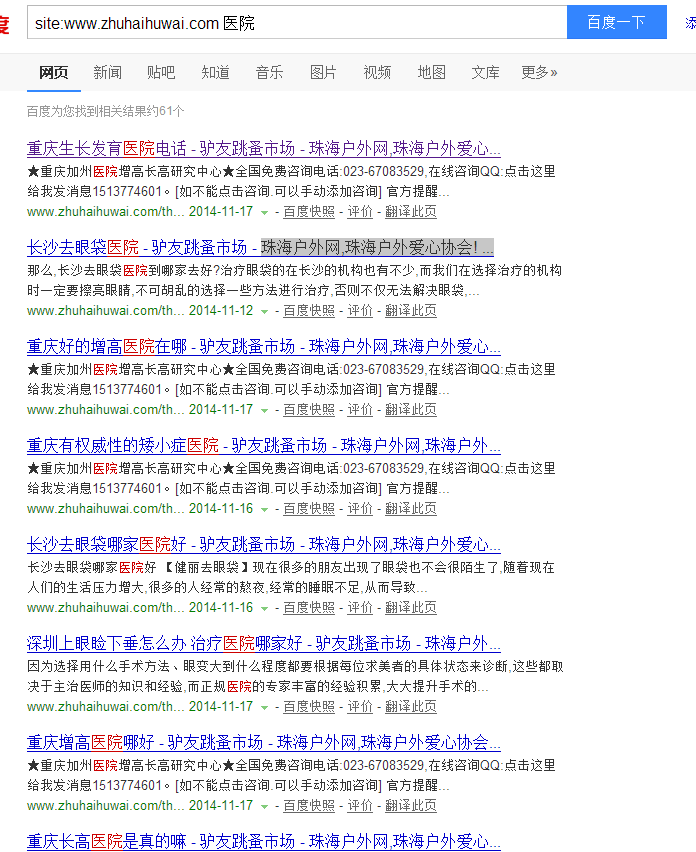This screenshot has width=696, height=852.
Task: Open the 知道 tab
Action: (215, 72)
